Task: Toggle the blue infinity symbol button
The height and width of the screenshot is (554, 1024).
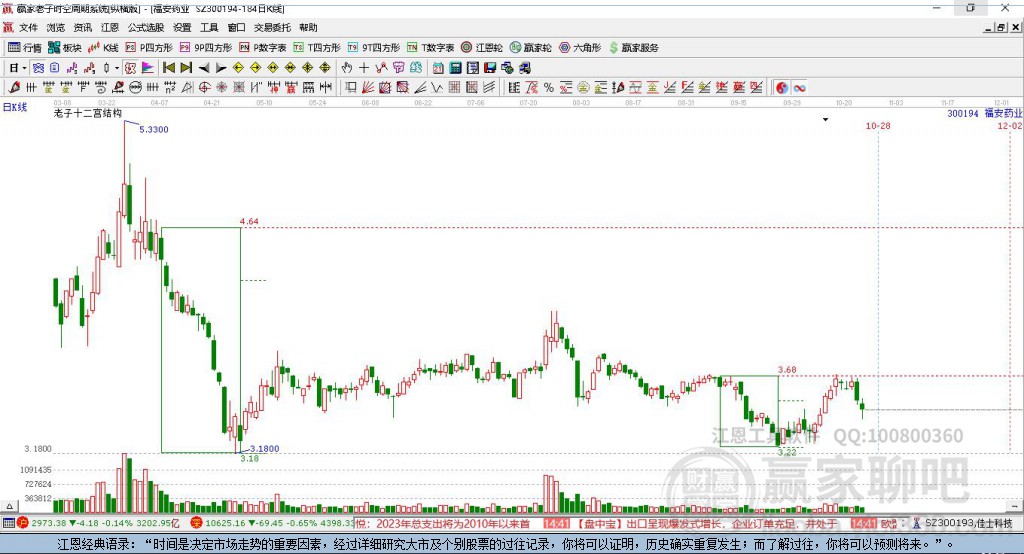Action: [799, 88]
